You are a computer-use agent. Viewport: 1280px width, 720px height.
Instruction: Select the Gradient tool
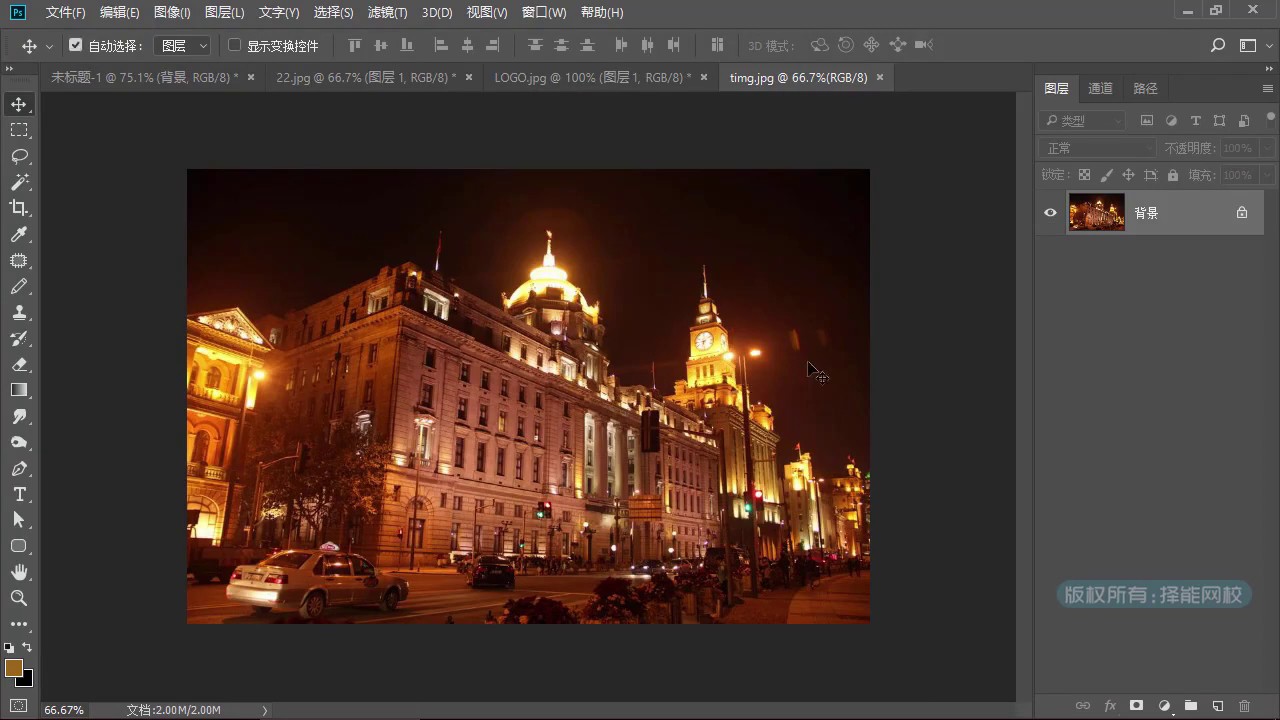point(19,390)
